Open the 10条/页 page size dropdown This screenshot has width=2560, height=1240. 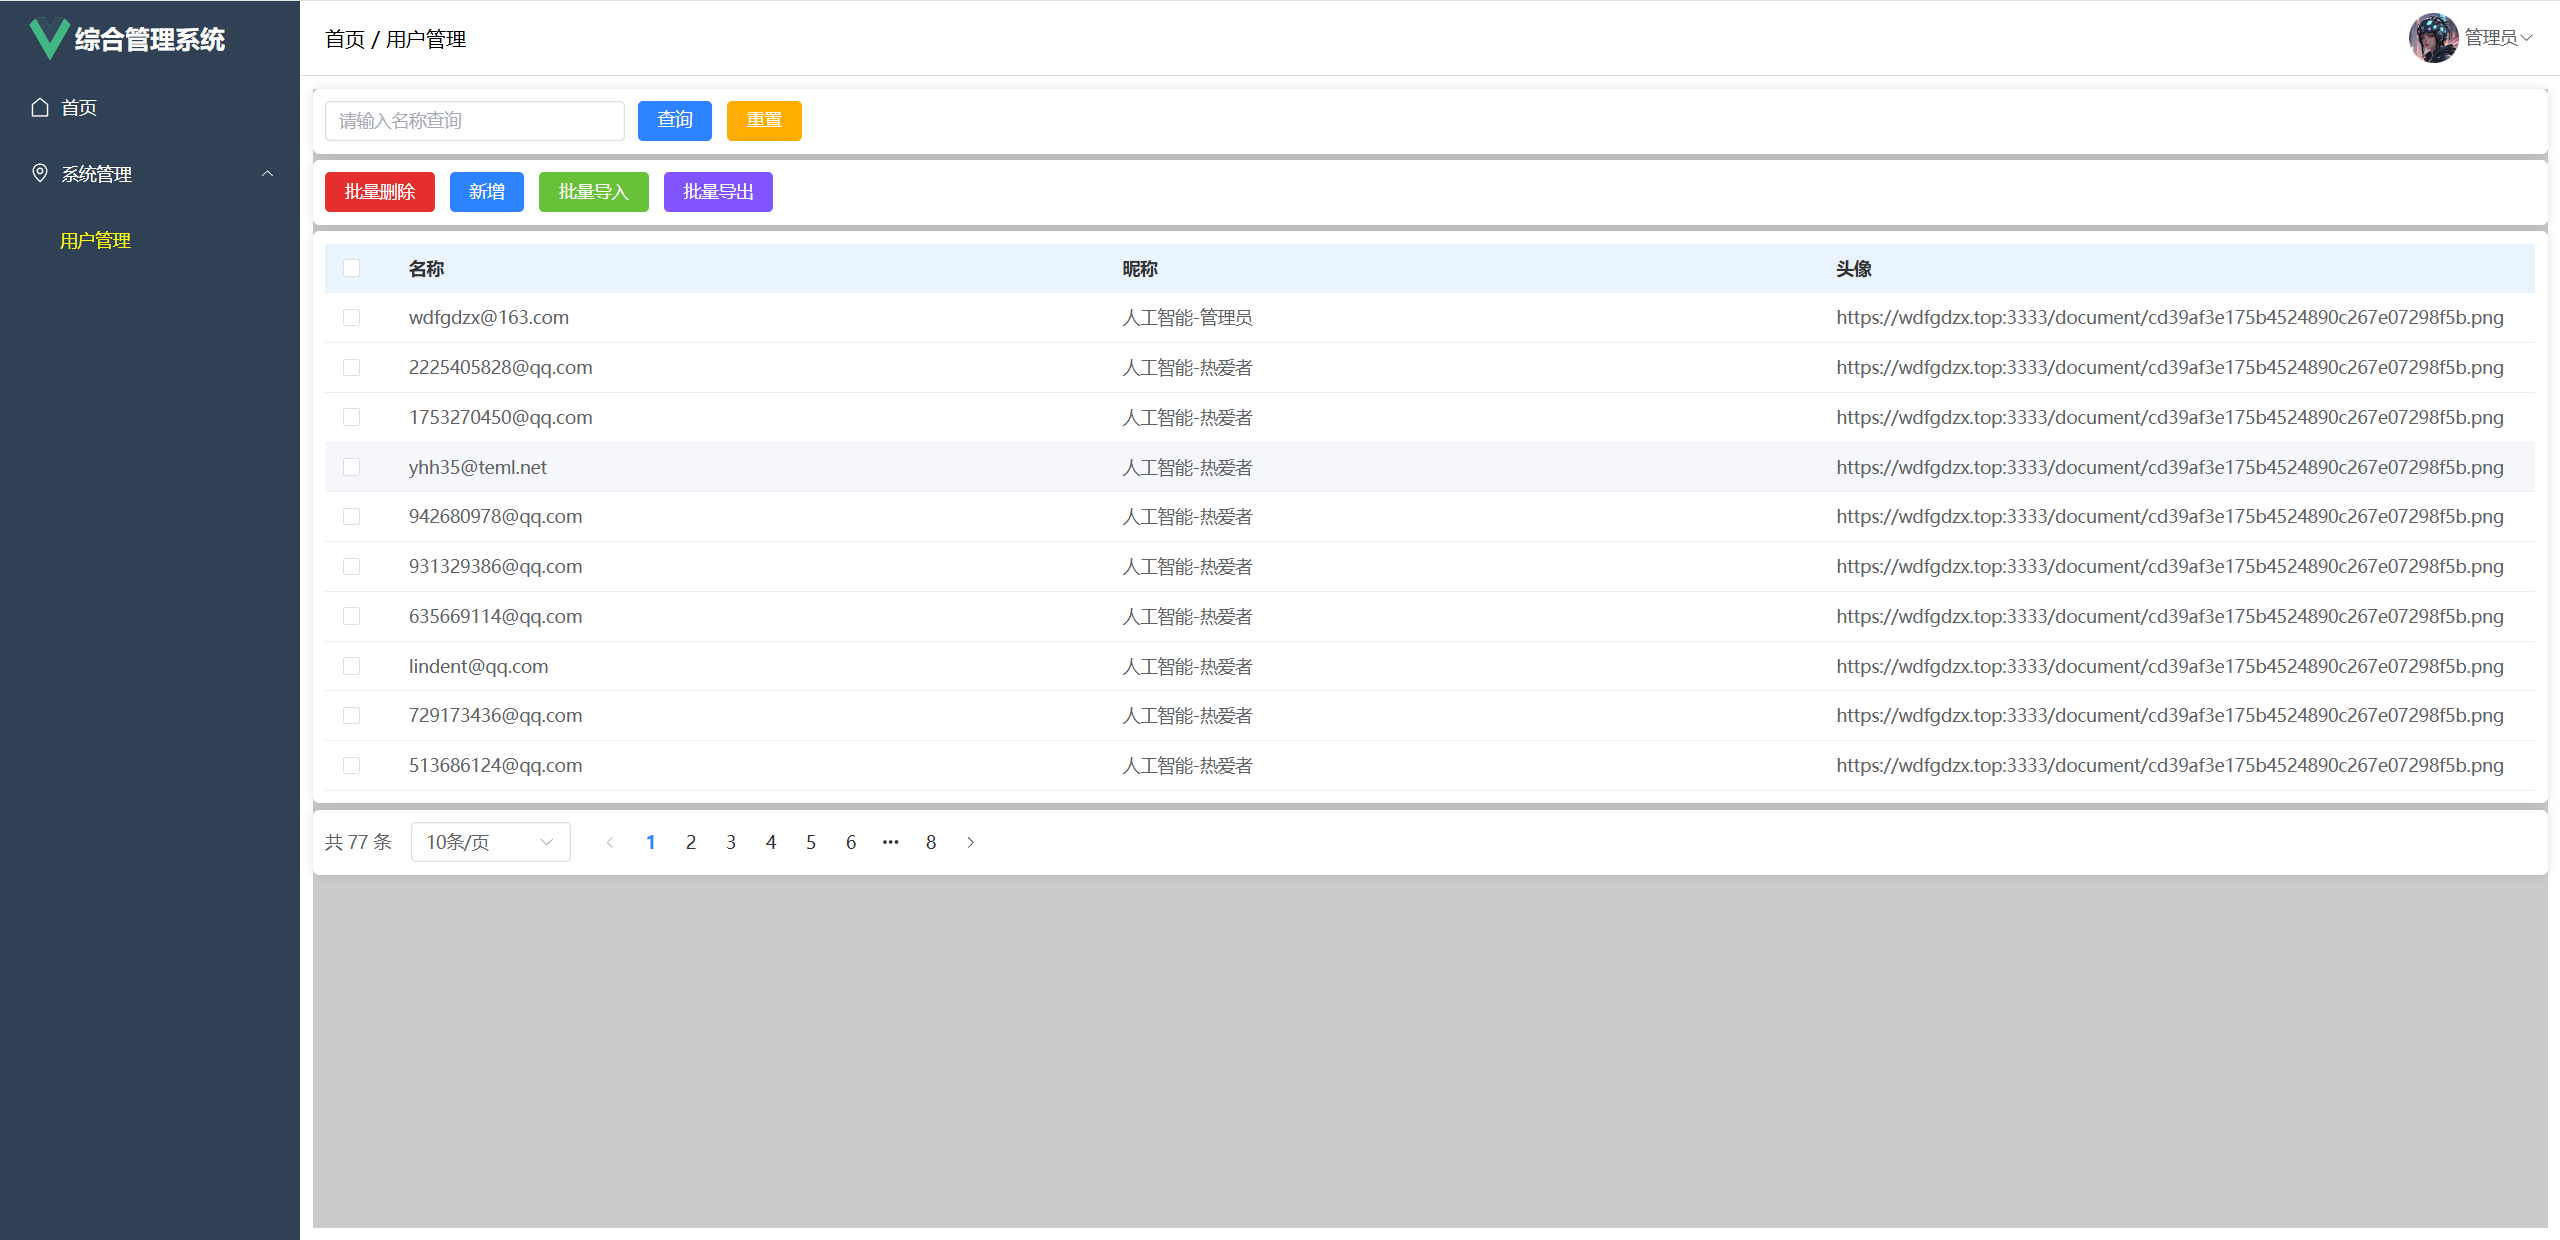click(x=490, y=842)
